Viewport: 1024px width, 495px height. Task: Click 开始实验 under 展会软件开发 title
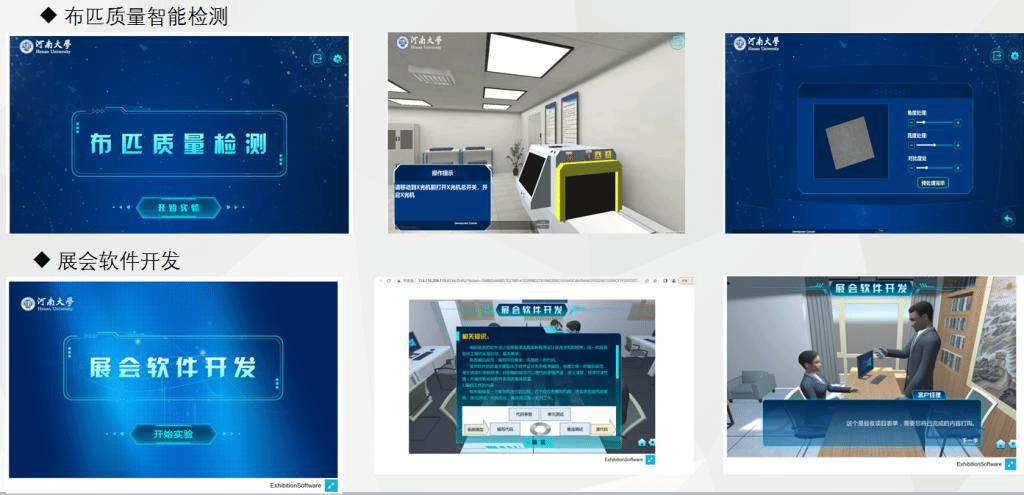[173, 434]
